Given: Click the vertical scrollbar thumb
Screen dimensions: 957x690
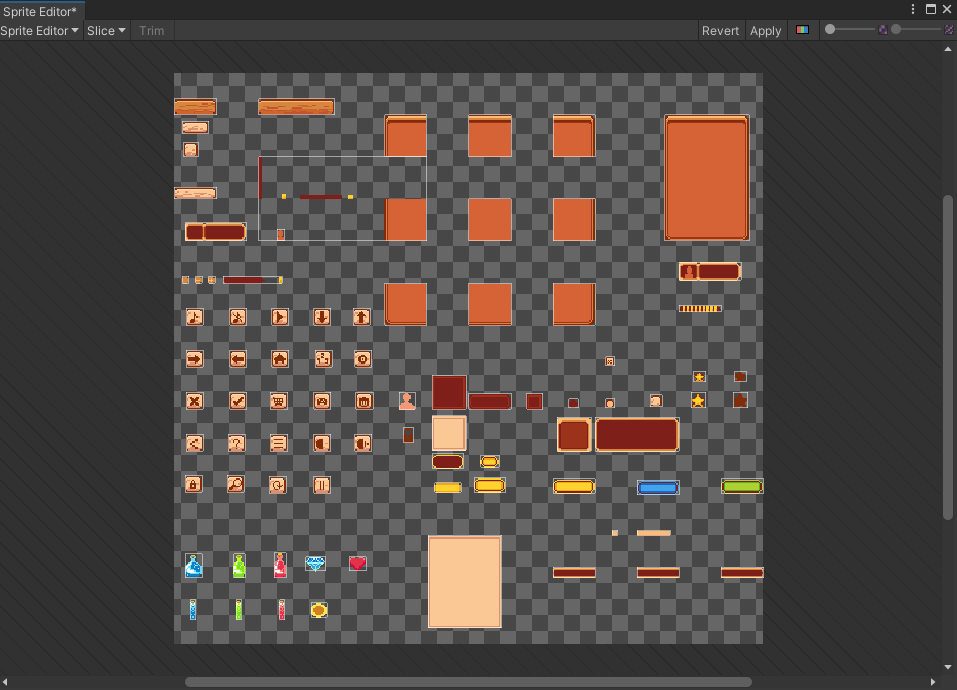Looking at the screenshot, I should click(x=948, y=358).
